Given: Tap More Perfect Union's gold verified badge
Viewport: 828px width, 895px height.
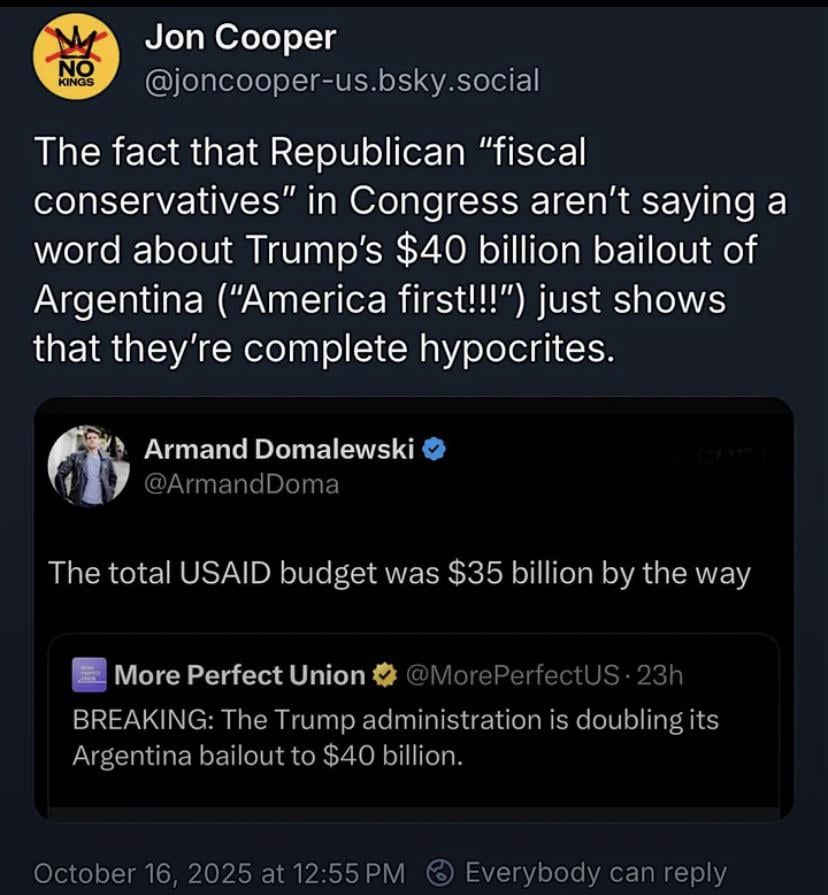Looking at the screenshot, I should pyautogui.click(x=383, y=676).
